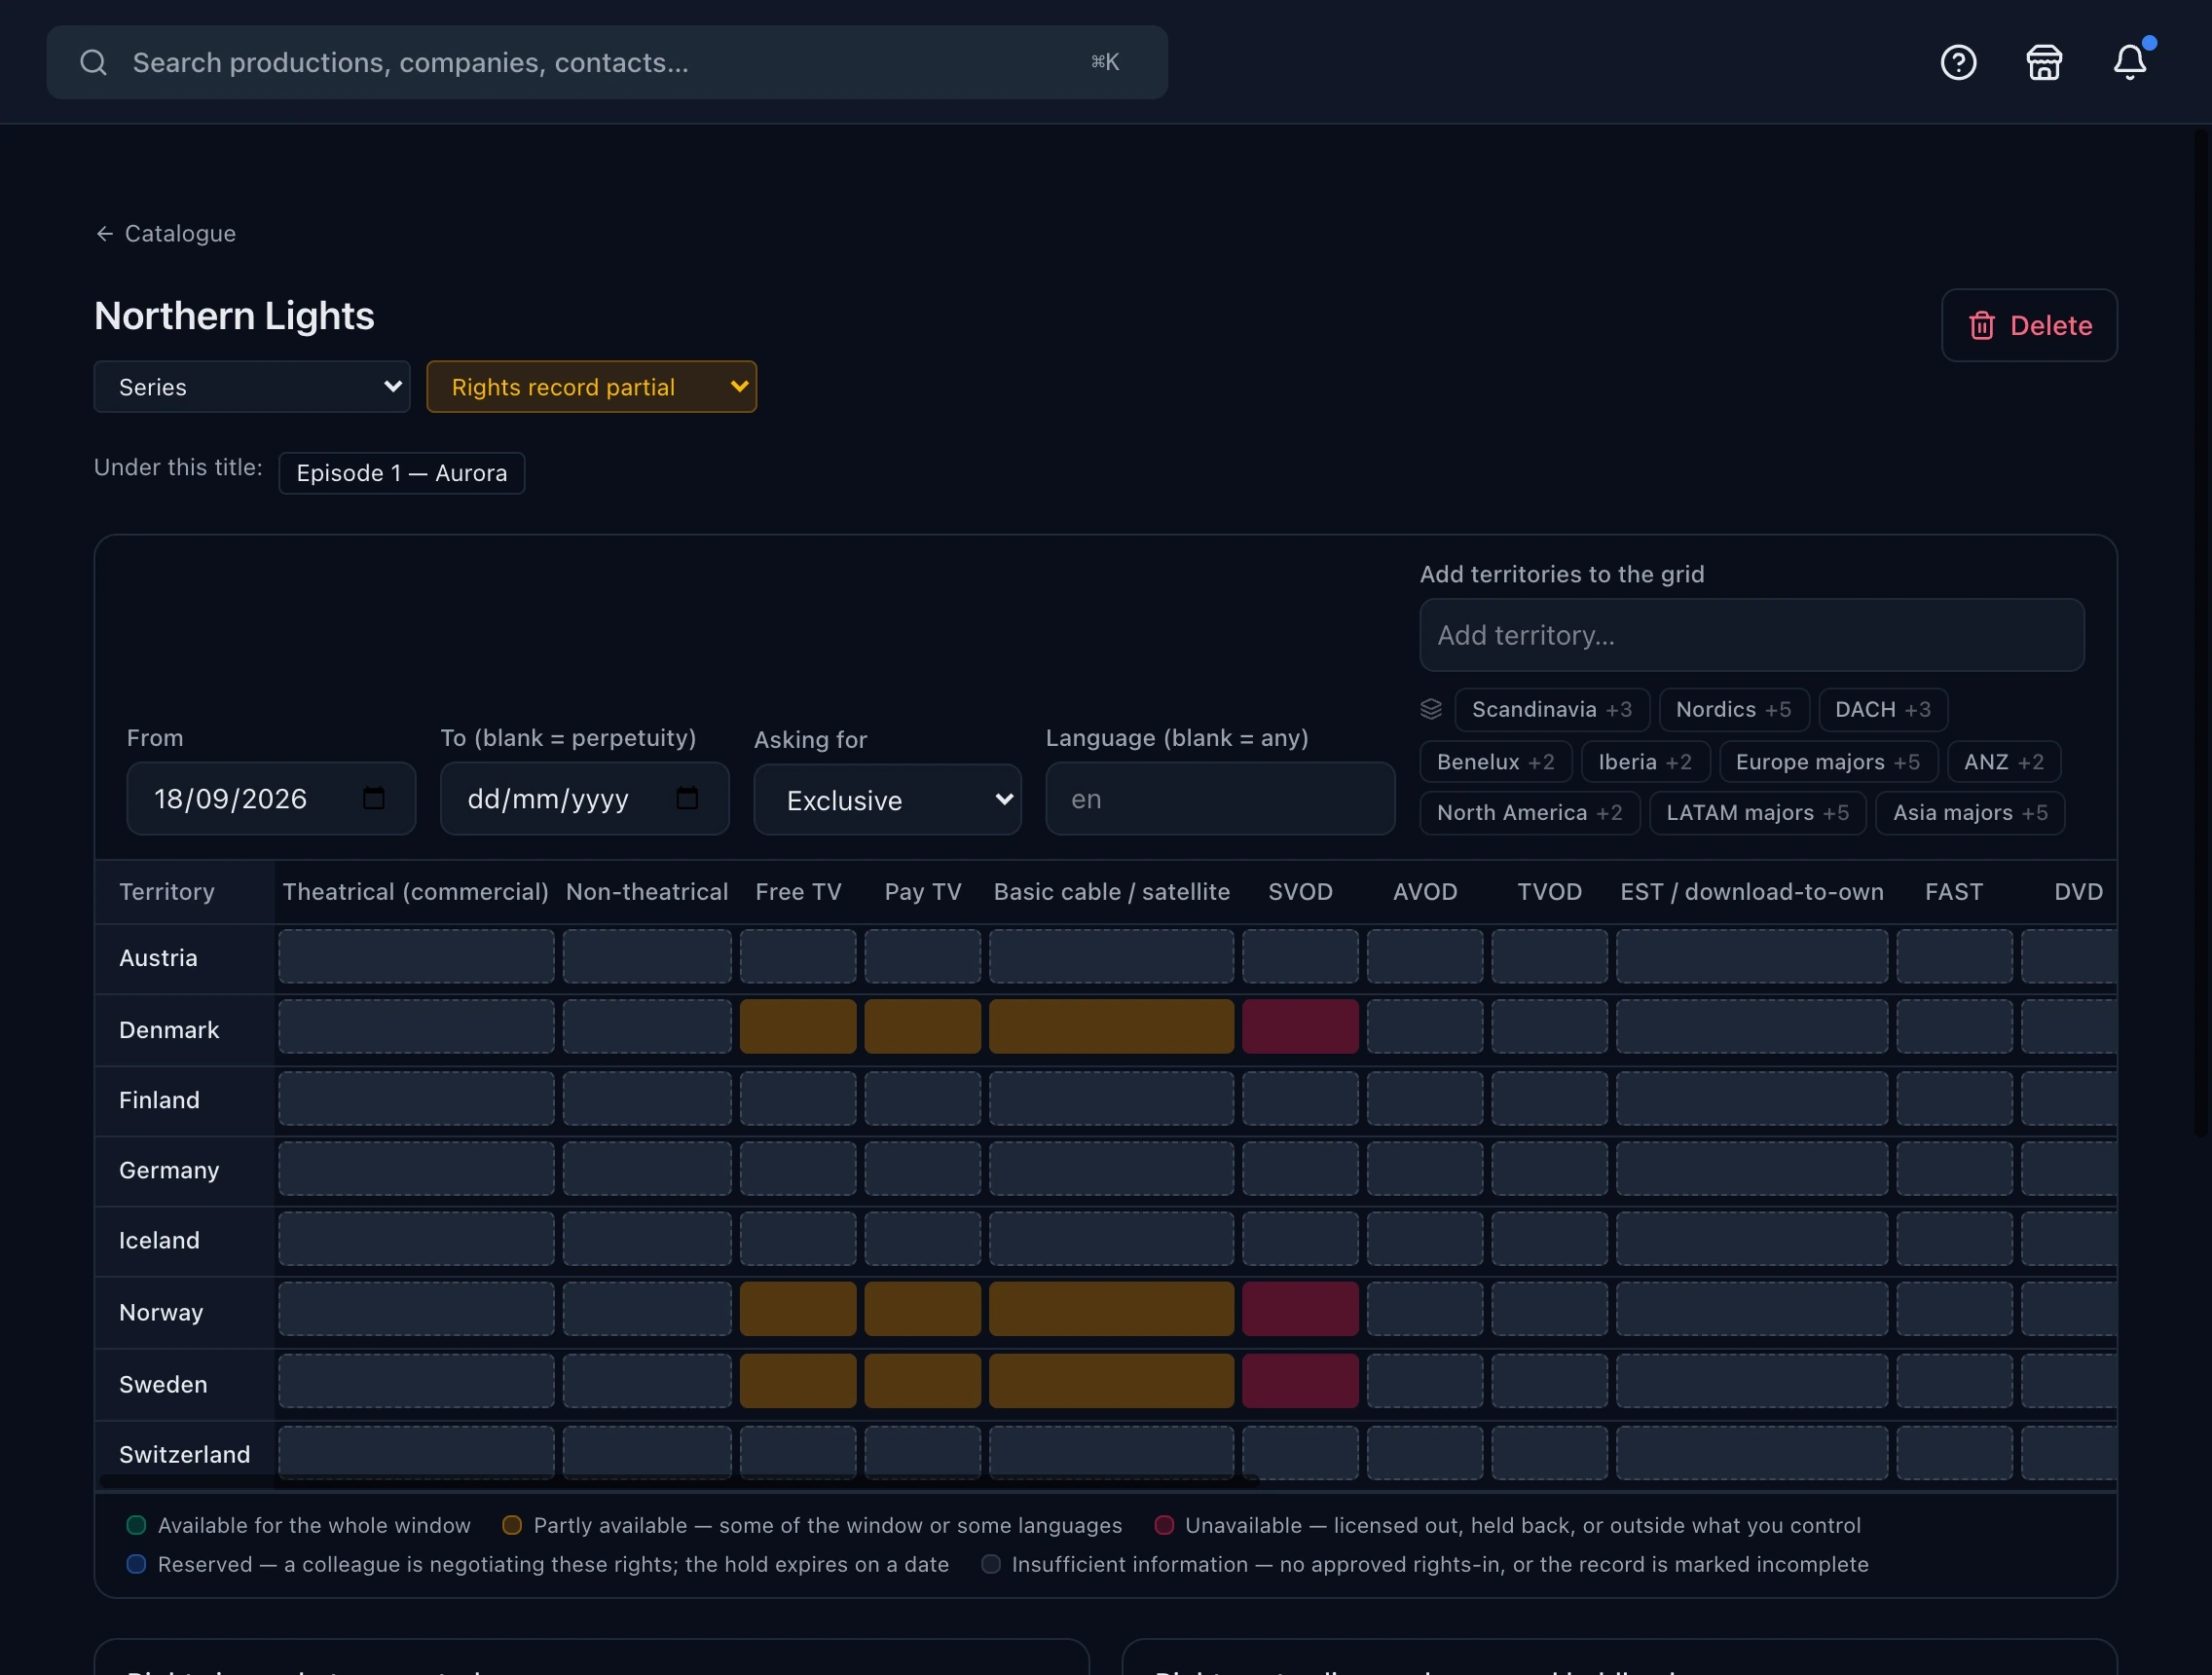Click the EST / download-to-own column header
Screen dimensions: 2212x1675
[1751, 892]
